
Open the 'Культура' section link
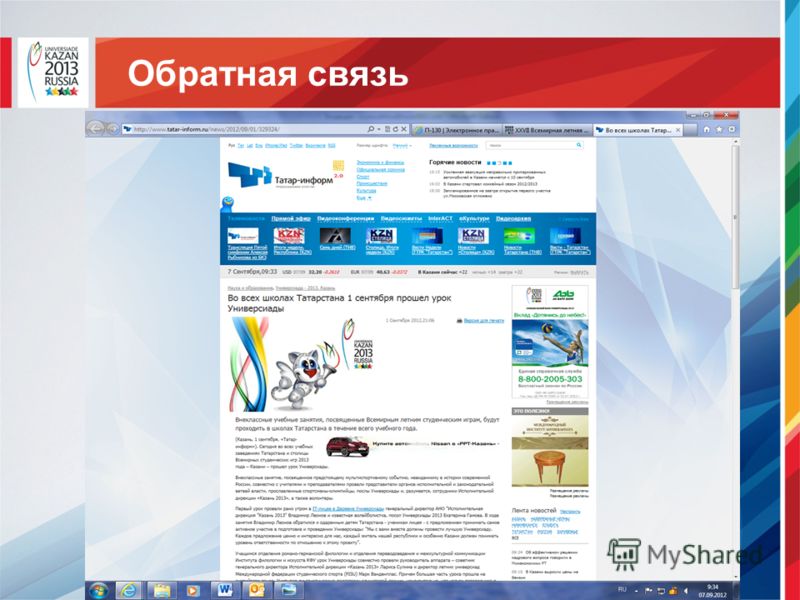(x=366, y=190)
